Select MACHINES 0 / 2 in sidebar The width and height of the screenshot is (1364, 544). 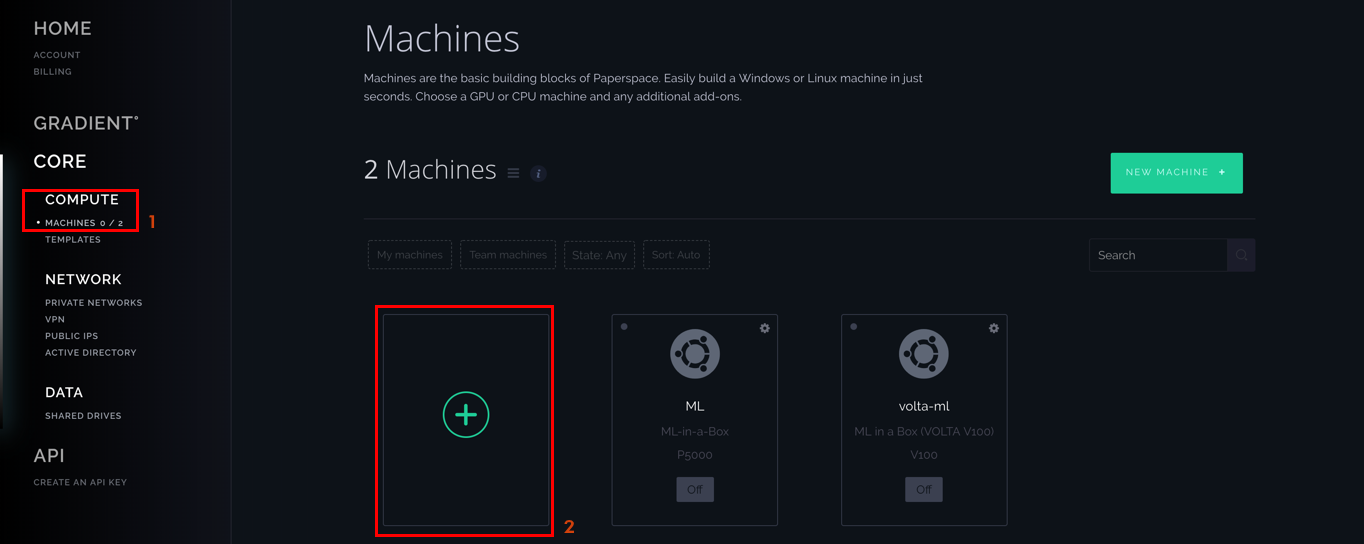(x=84, y=223)
